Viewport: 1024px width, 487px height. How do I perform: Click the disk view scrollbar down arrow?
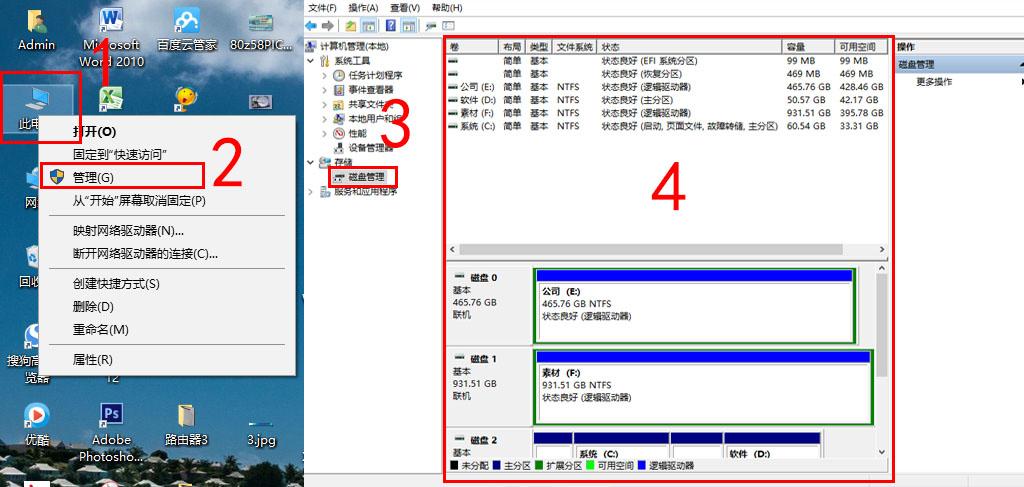point(881,452)
